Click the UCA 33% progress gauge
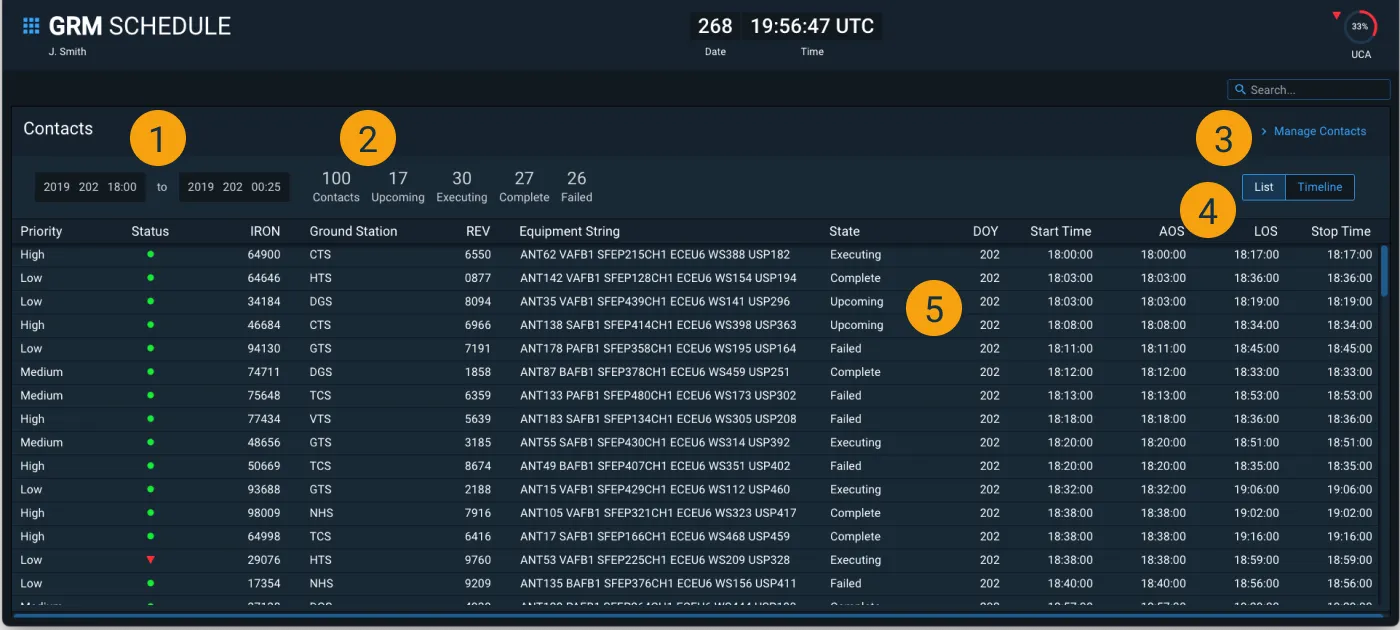This screenshot has height=630, width=1400. 1360,27
